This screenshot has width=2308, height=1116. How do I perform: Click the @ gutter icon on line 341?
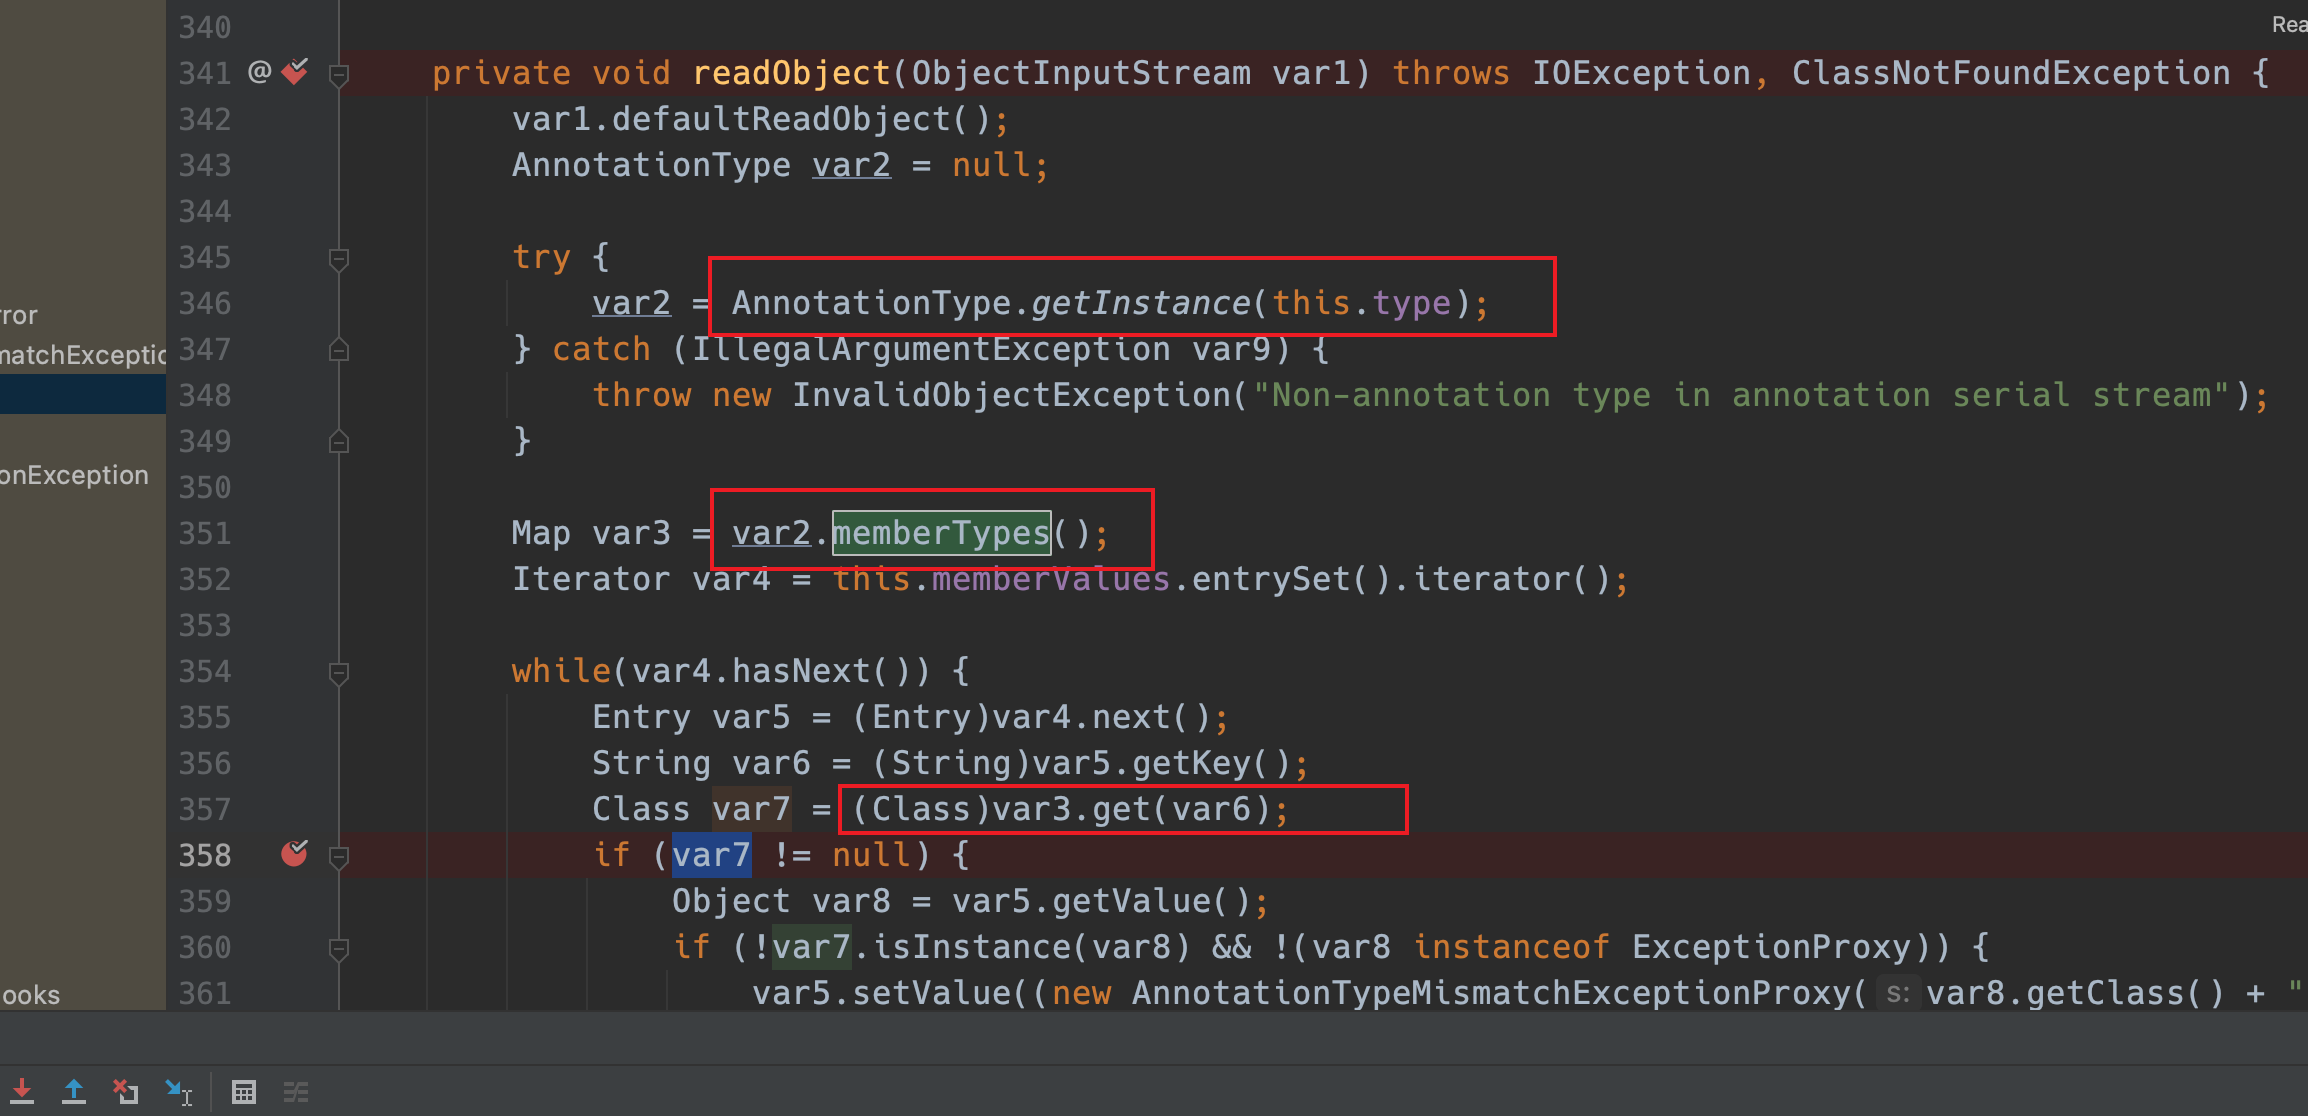coord(259,72)
